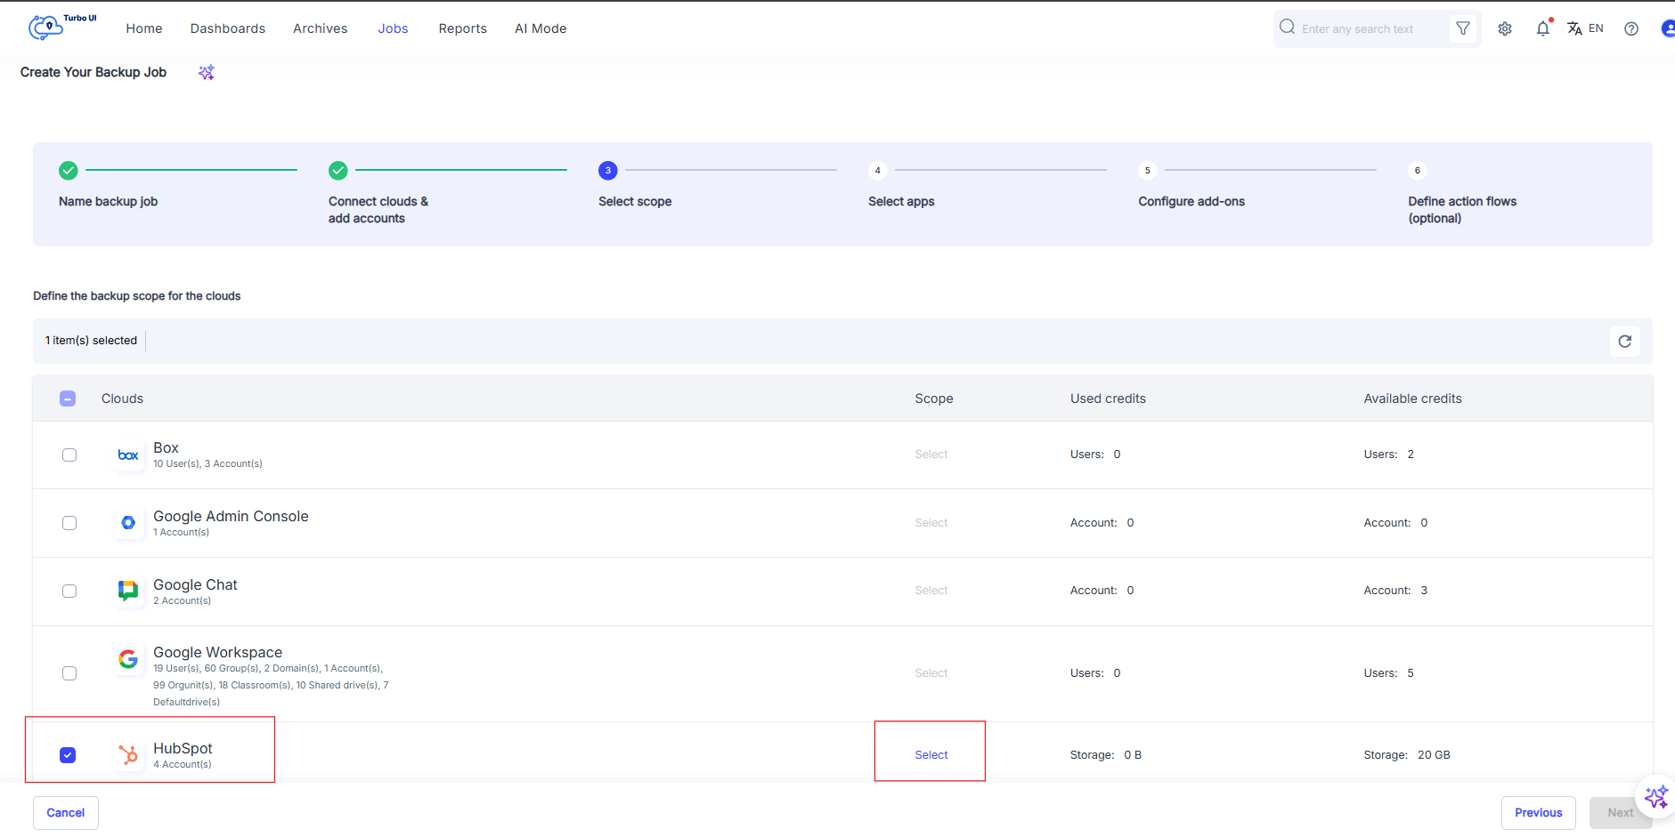The width and height of the screenshot is (1675, 837).
Task: Check the Google Chat checkbox
Action: 69,591
